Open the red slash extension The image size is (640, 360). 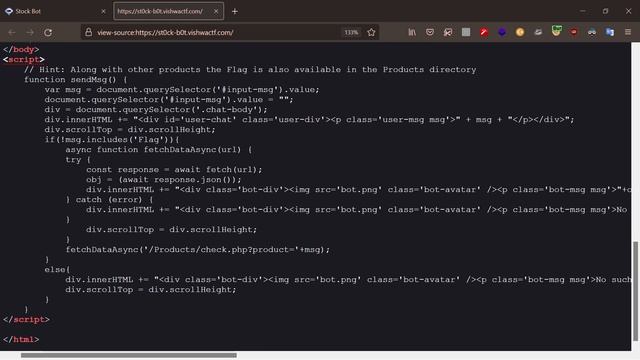tap(484, 32)
